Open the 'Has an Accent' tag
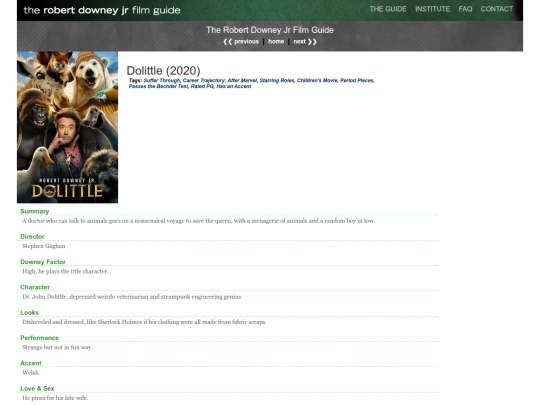 tap(234, 86)
